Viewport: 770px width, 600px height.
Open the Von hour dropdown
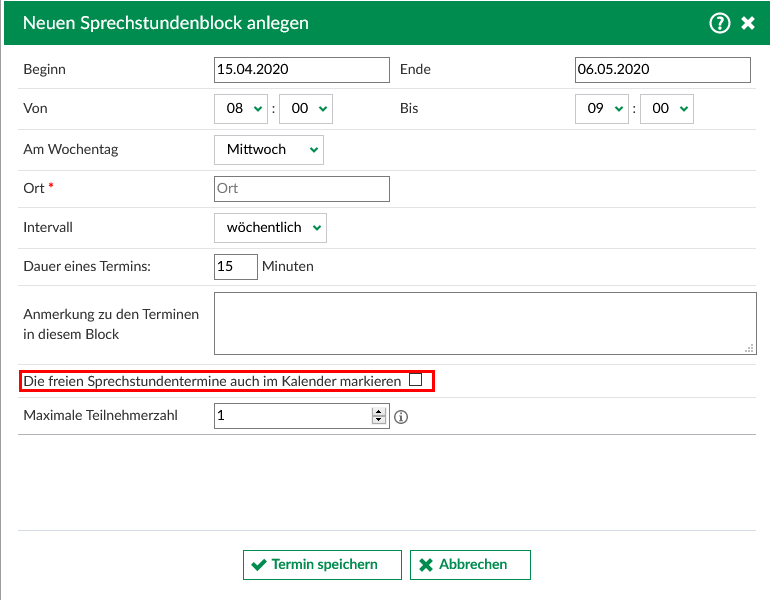pyautogui.click(x=241, y=109)
